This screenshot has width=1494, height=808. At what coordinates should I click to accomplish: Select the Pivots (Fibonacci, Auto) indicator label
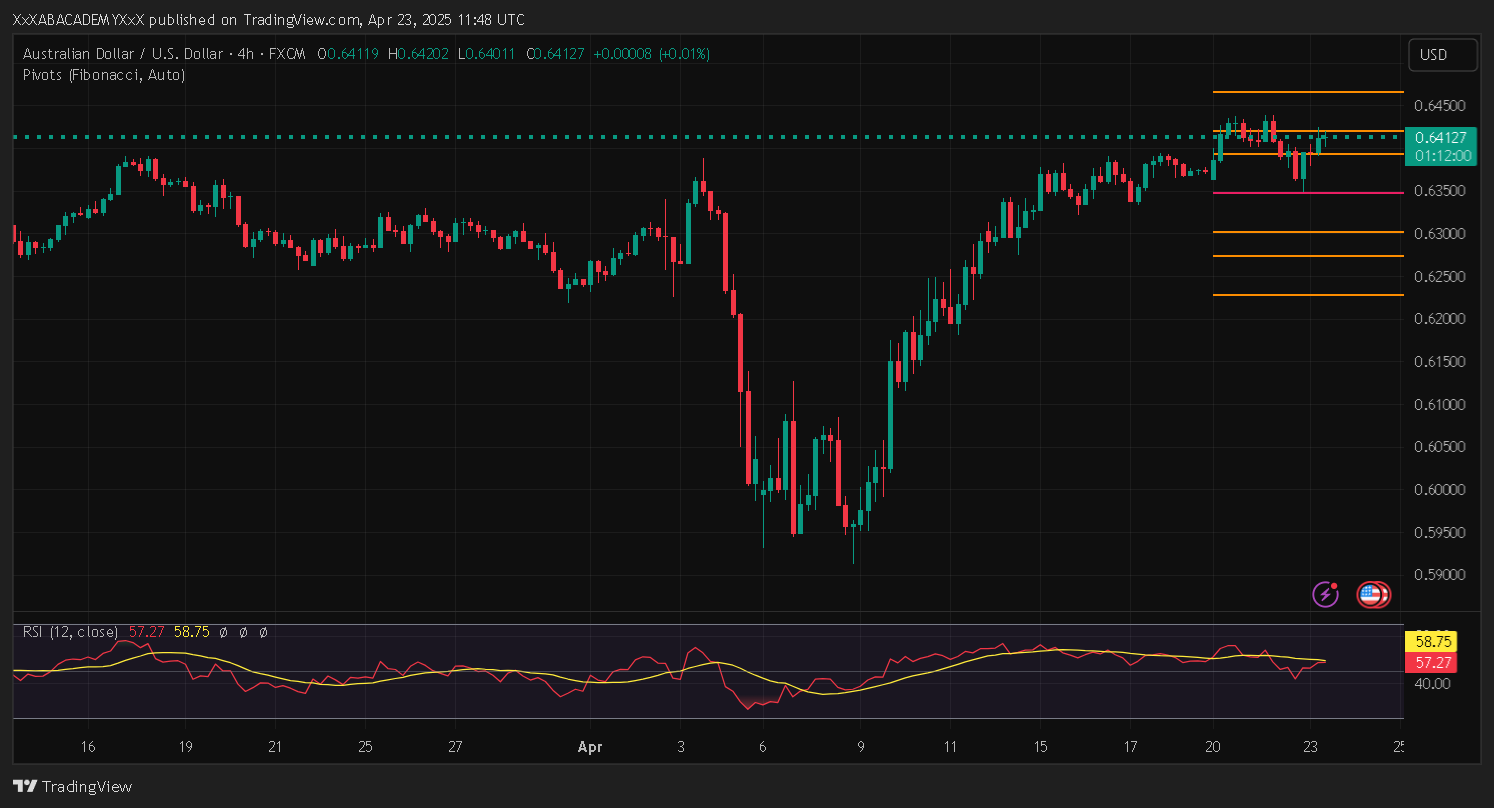(104, 74)
